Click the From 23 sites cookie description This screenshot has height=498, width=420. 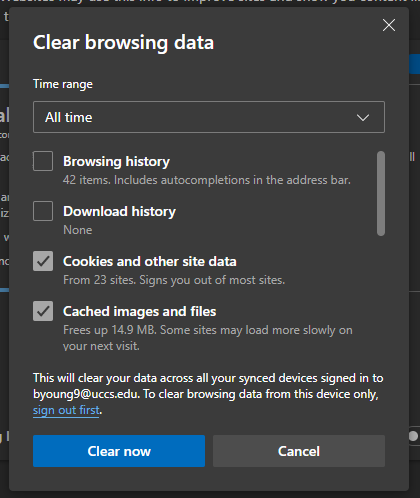pyautogui.click(x=174, y=280)
